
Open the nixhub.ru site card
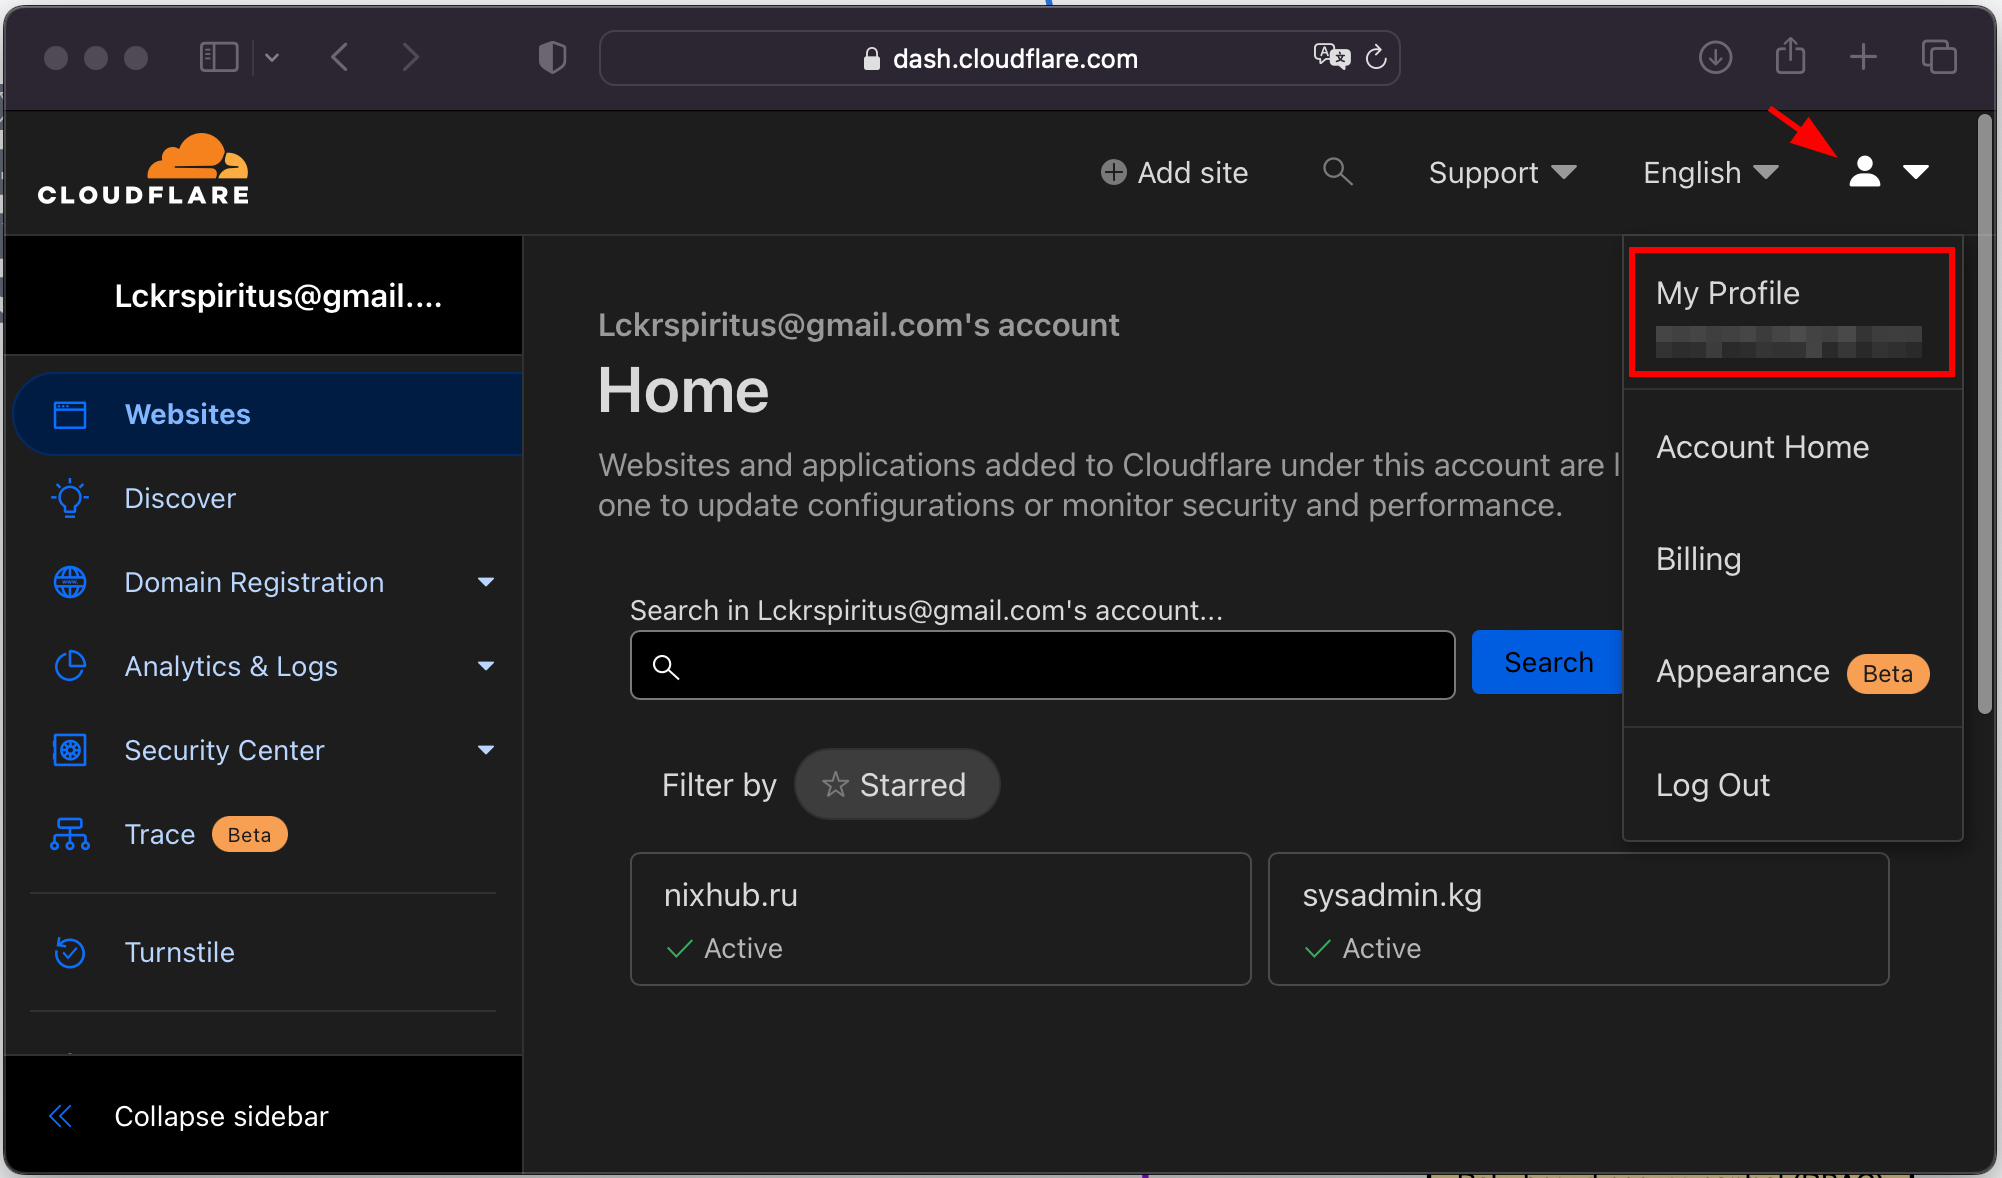(940, 919)
